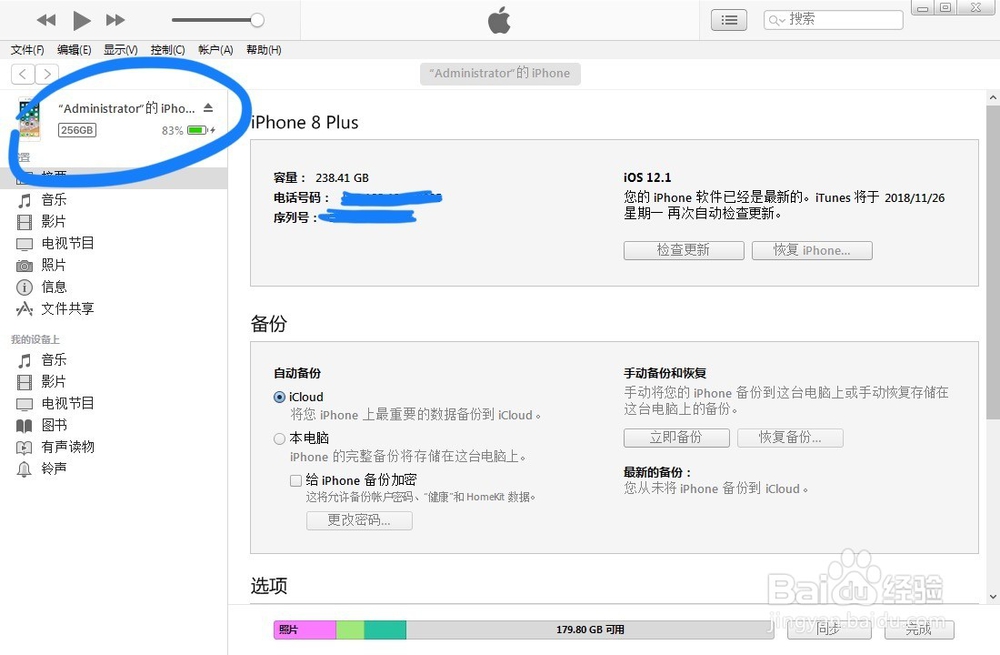Click the 恢复备份... button
The image size is (1000, 655).
click(x=790, y=438)
